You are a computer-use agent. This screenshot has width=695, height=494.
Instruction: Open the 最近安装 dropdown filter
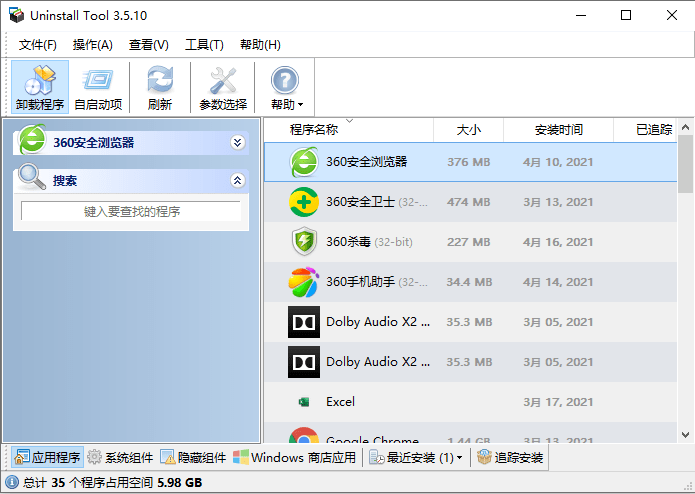pos(416,458)
